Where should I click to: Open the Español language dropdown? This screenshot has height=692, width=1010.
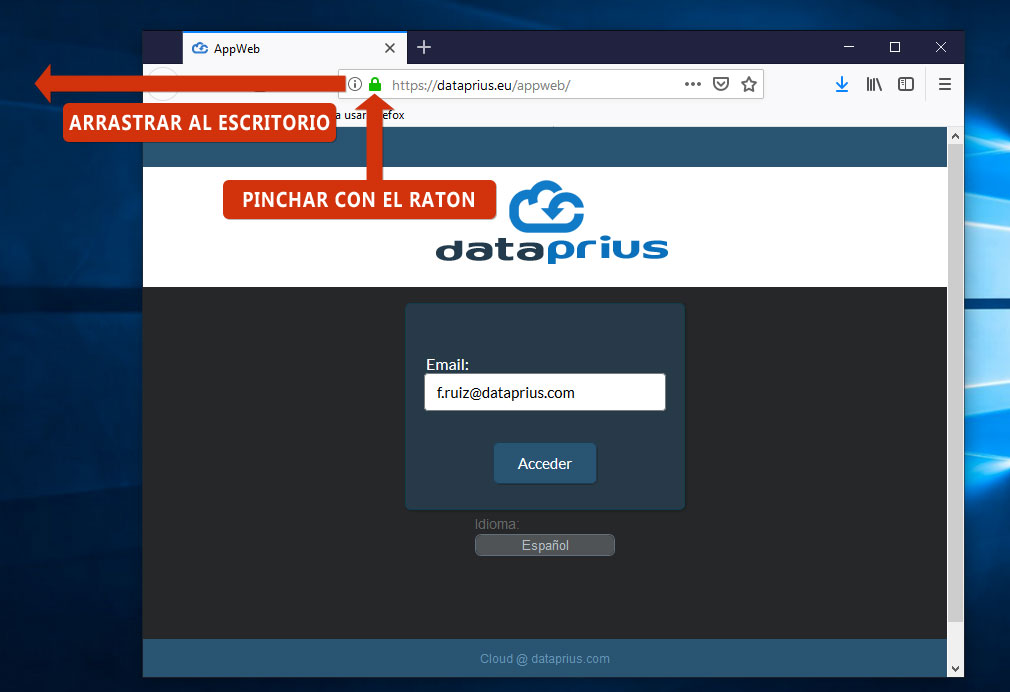point(545,545)
